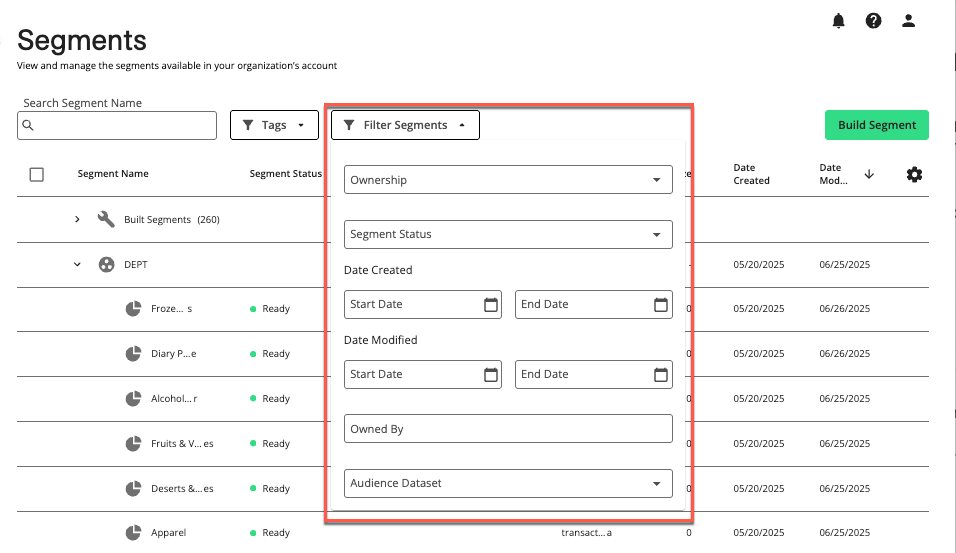Open calendar for Date Created Start Date
The image size is (956, 553).
491,304
